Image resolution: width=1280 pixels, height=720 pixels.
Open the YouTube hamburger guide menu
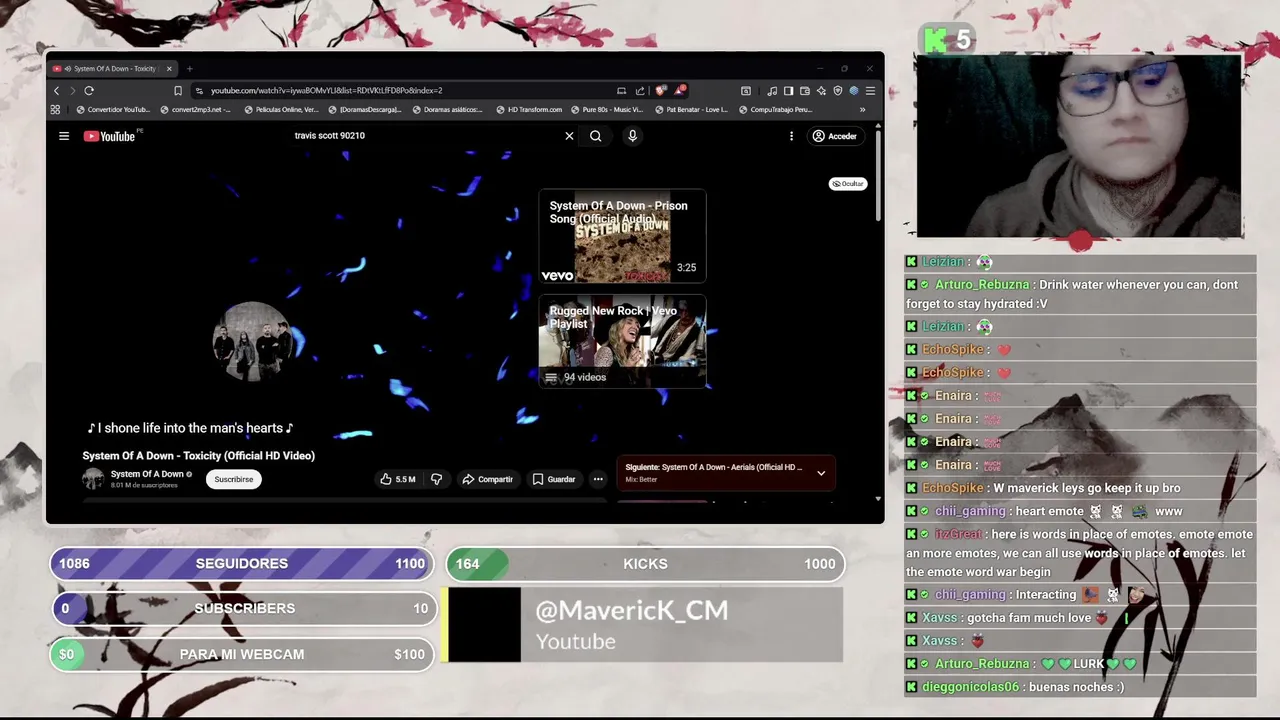click(64, 136)
